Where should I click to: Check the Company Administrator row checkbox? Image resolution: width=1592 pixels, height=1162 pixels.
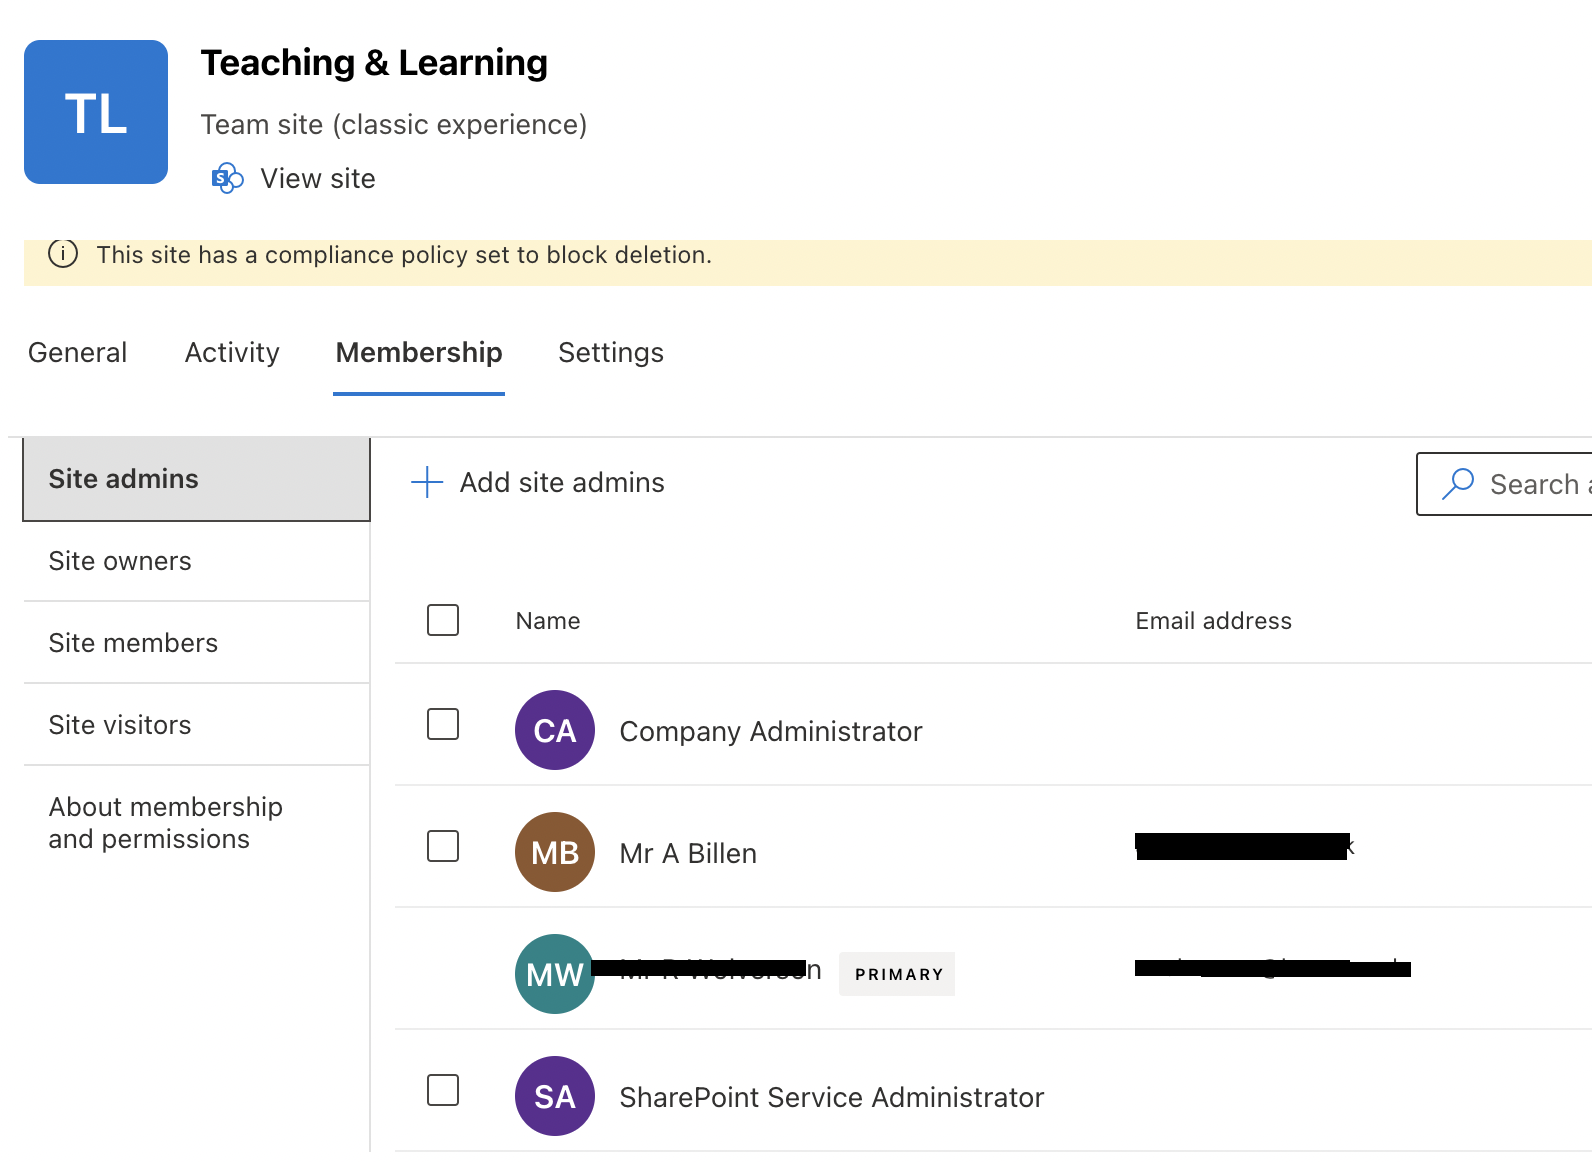pos(443,724)
